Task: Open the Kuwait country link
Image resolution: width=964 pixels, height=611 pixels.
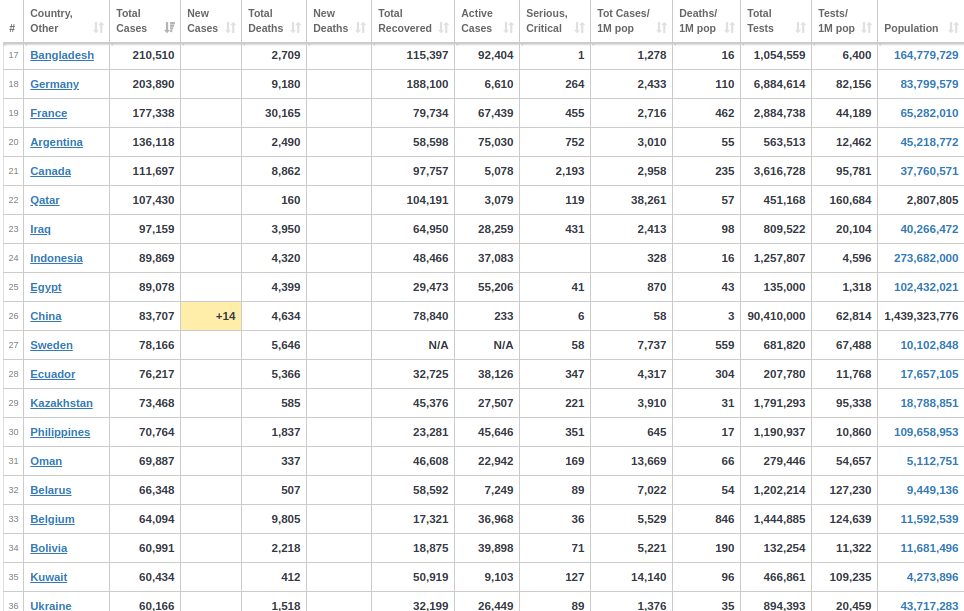Action: click(49, 577)
